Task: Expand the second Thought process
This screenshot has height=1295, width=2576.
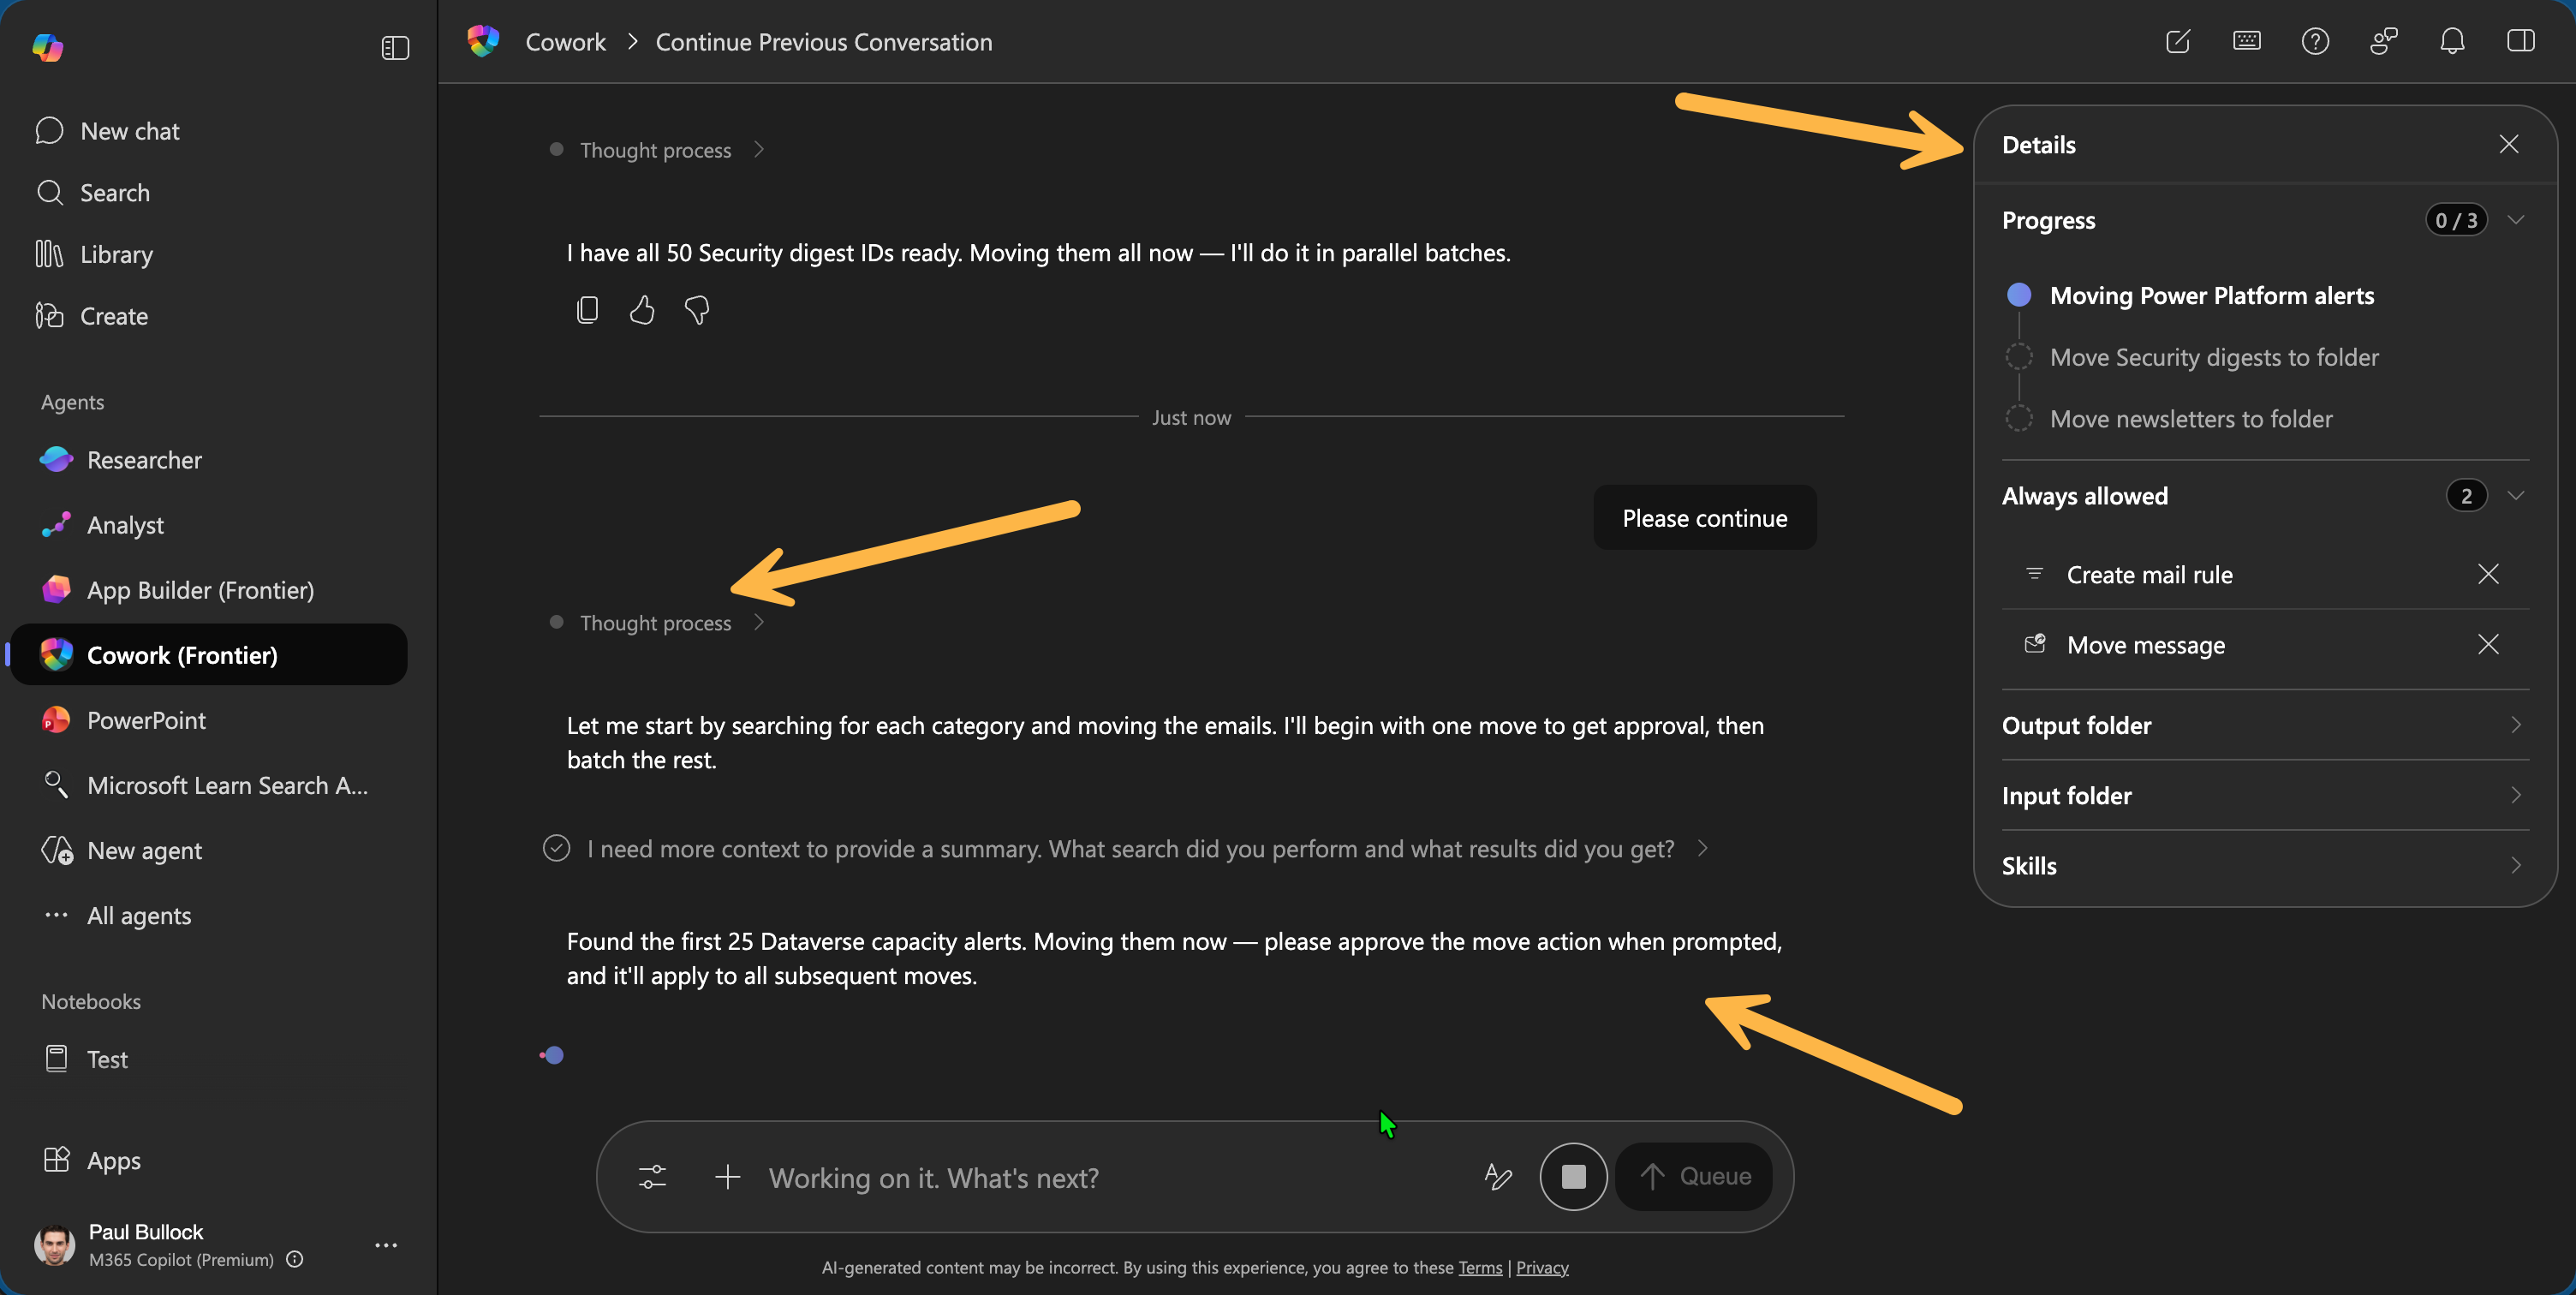Action: (x=656, y=622)
